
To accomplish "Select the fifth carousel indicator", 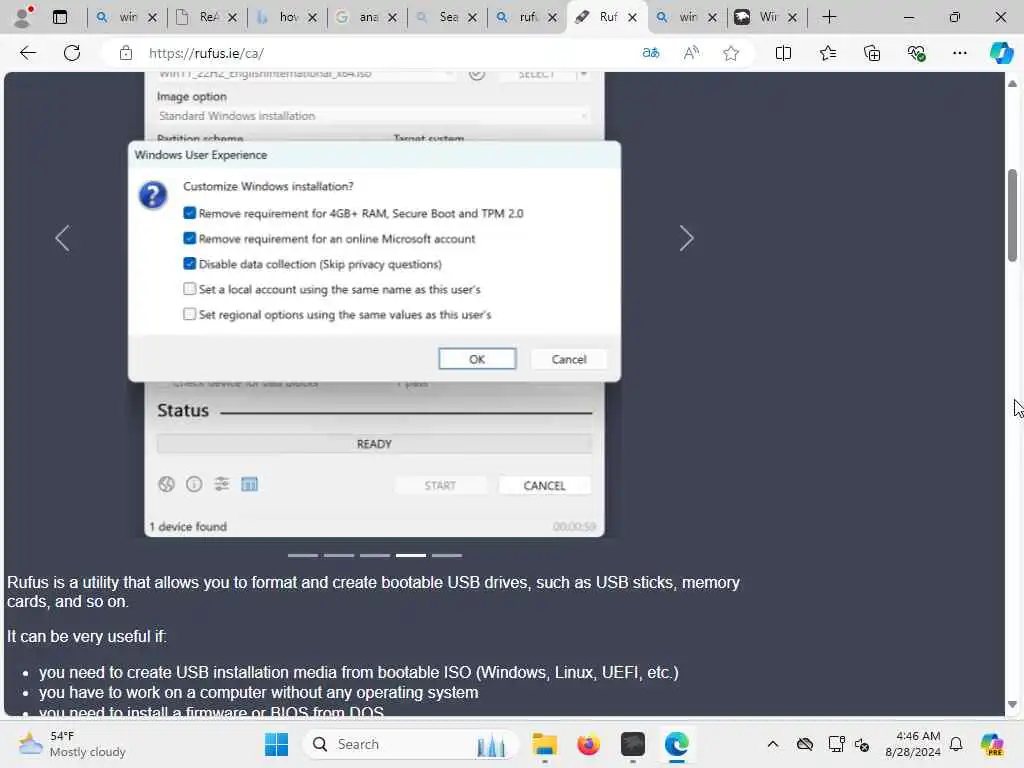I will [447, 555].
